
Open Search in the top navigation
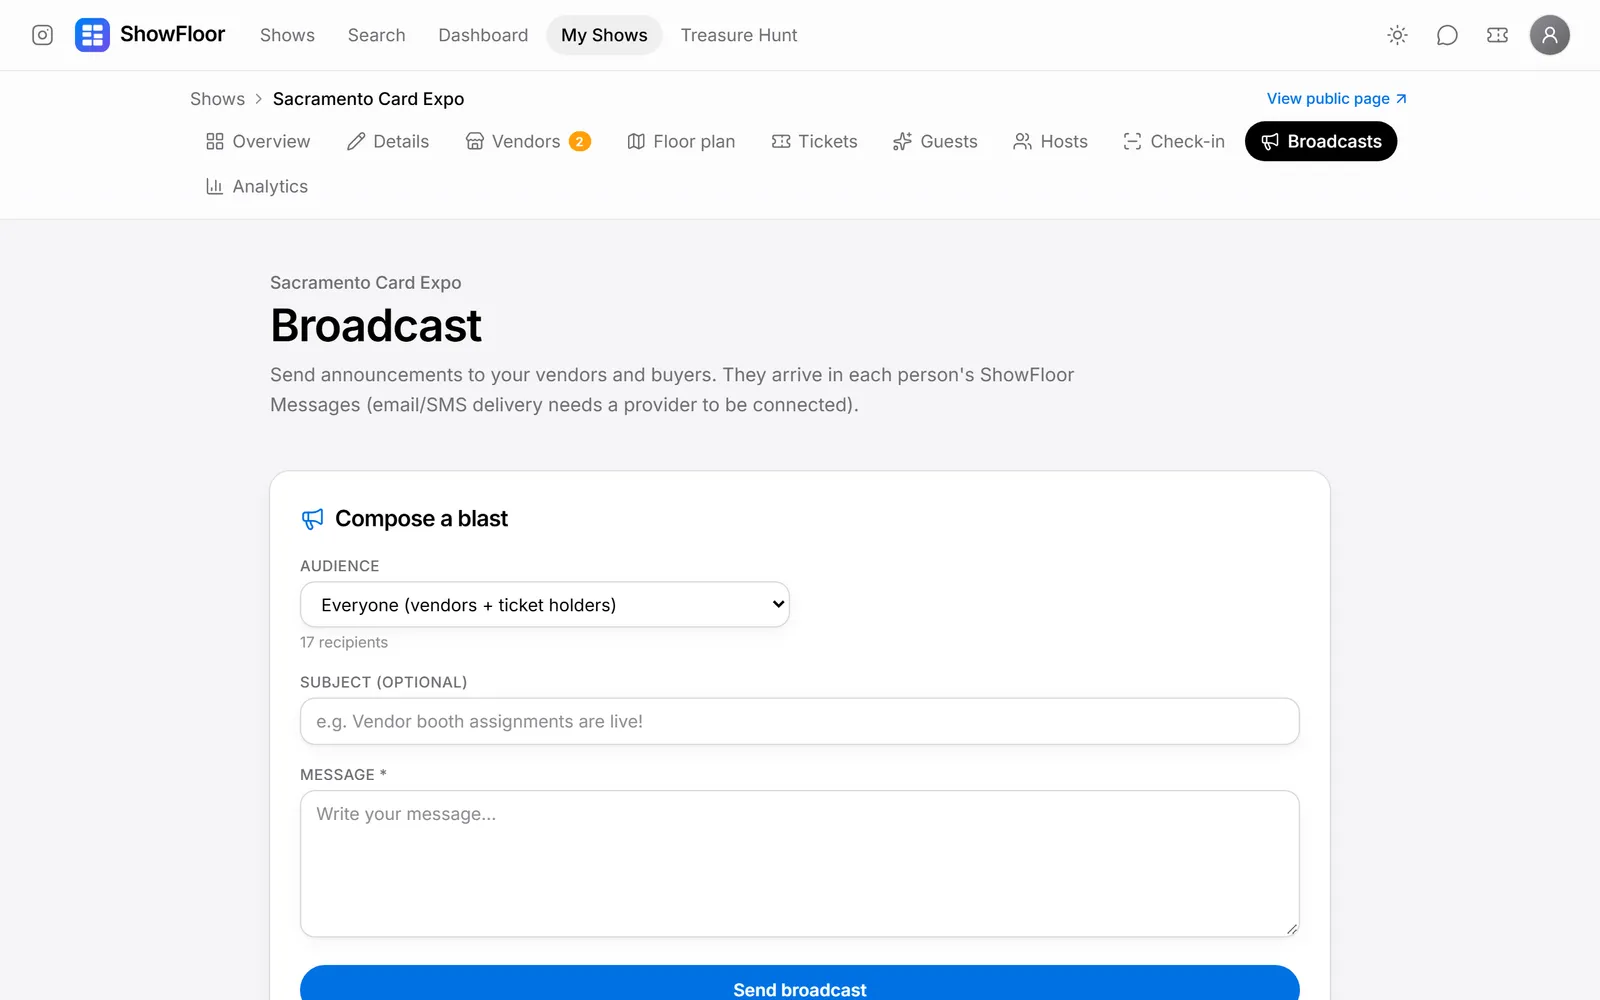point(376,35)
